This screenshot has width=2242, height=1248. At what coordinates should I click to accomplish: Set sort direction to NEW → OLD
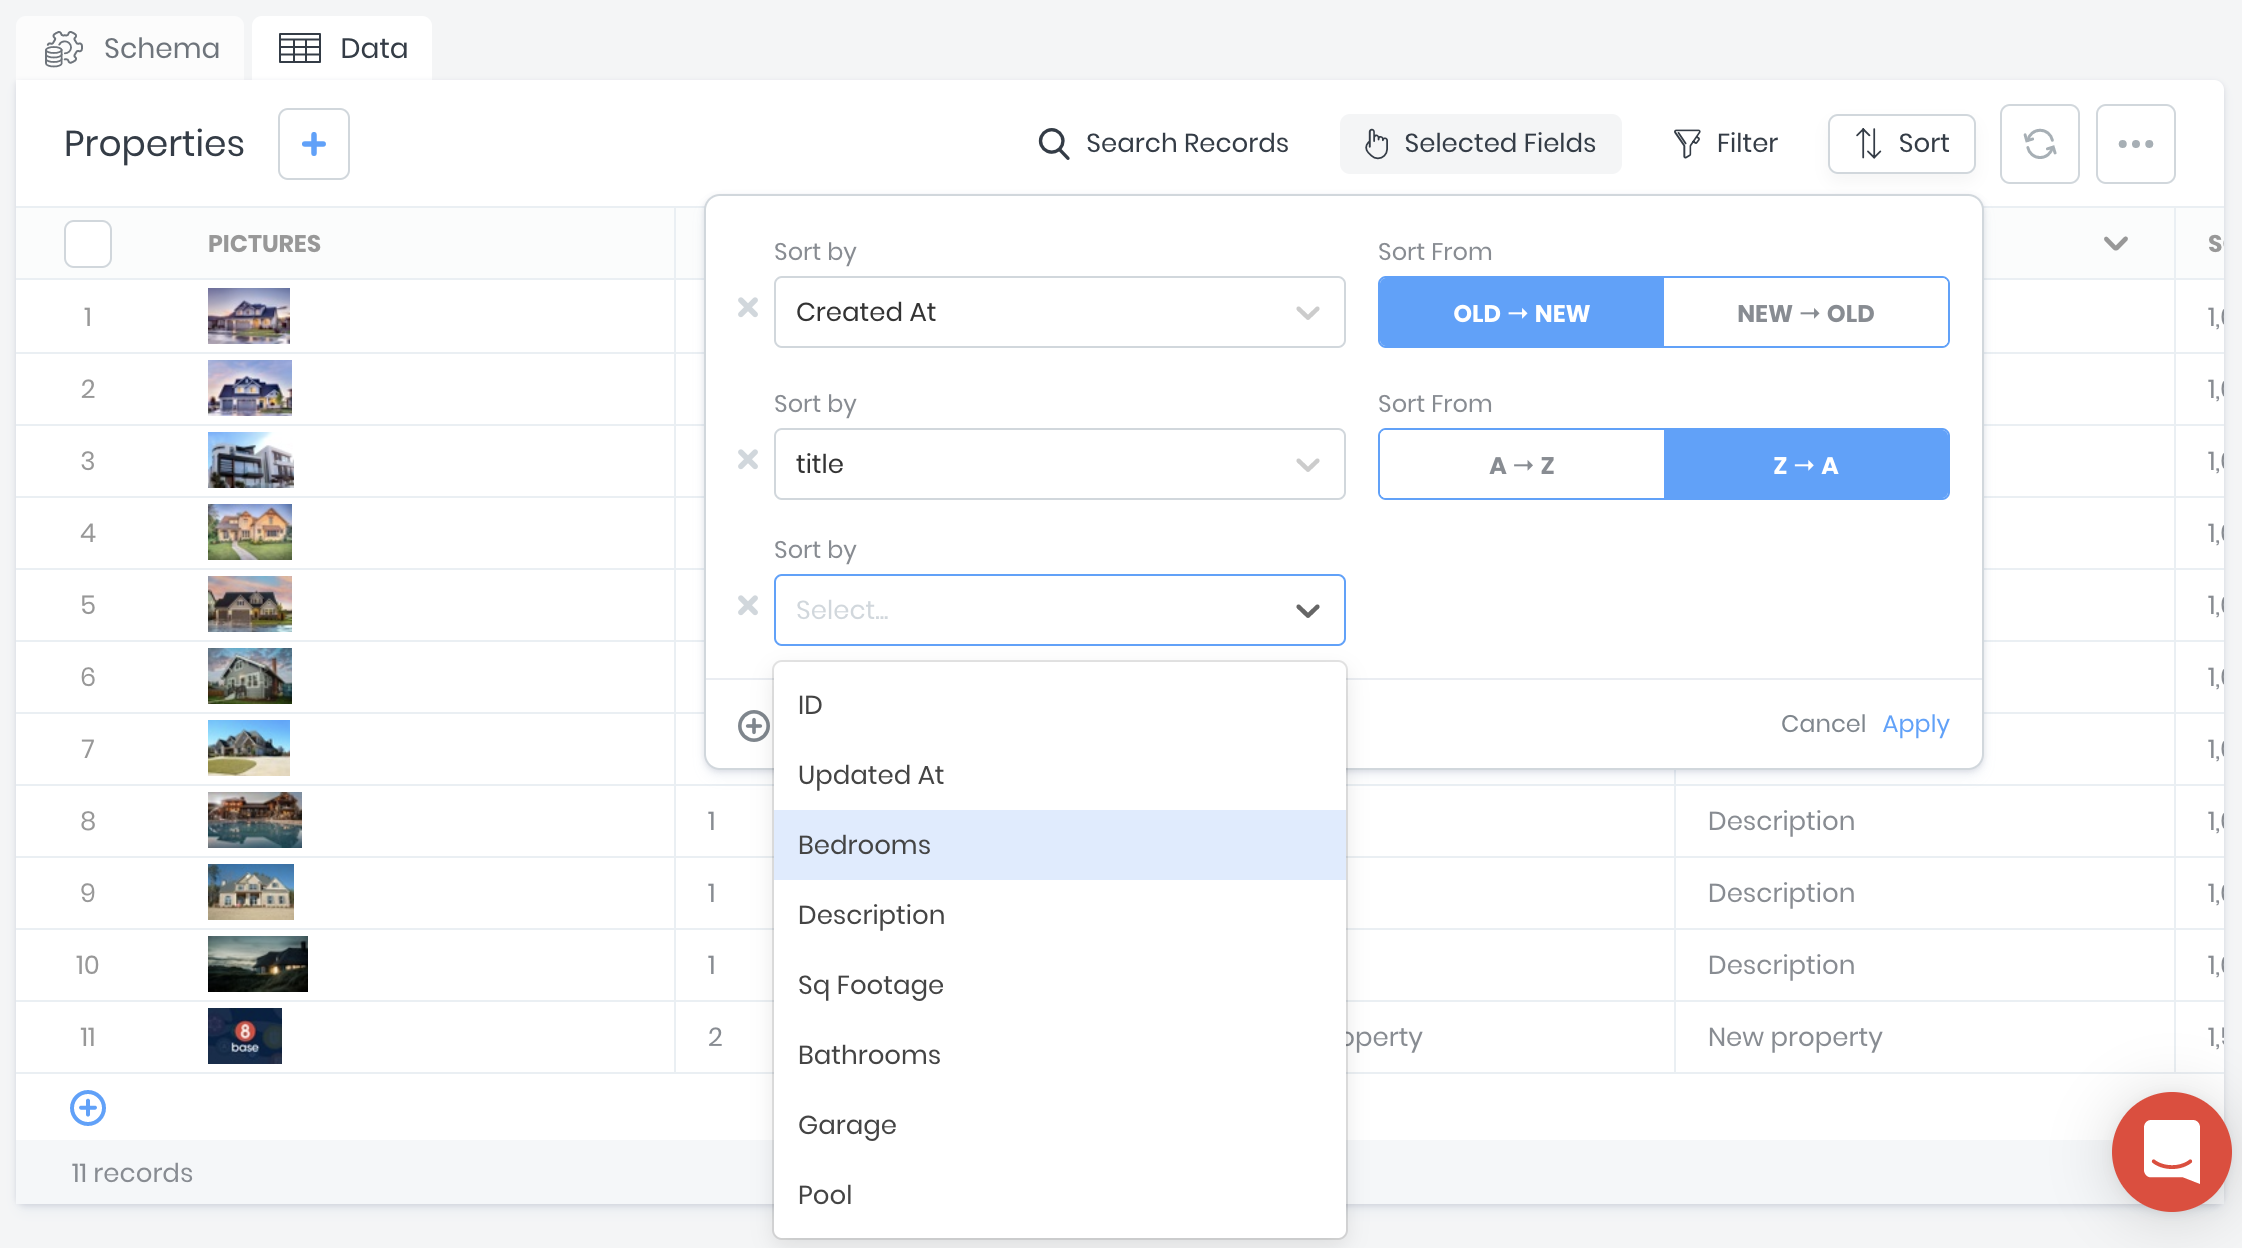tap(1805, 313)
